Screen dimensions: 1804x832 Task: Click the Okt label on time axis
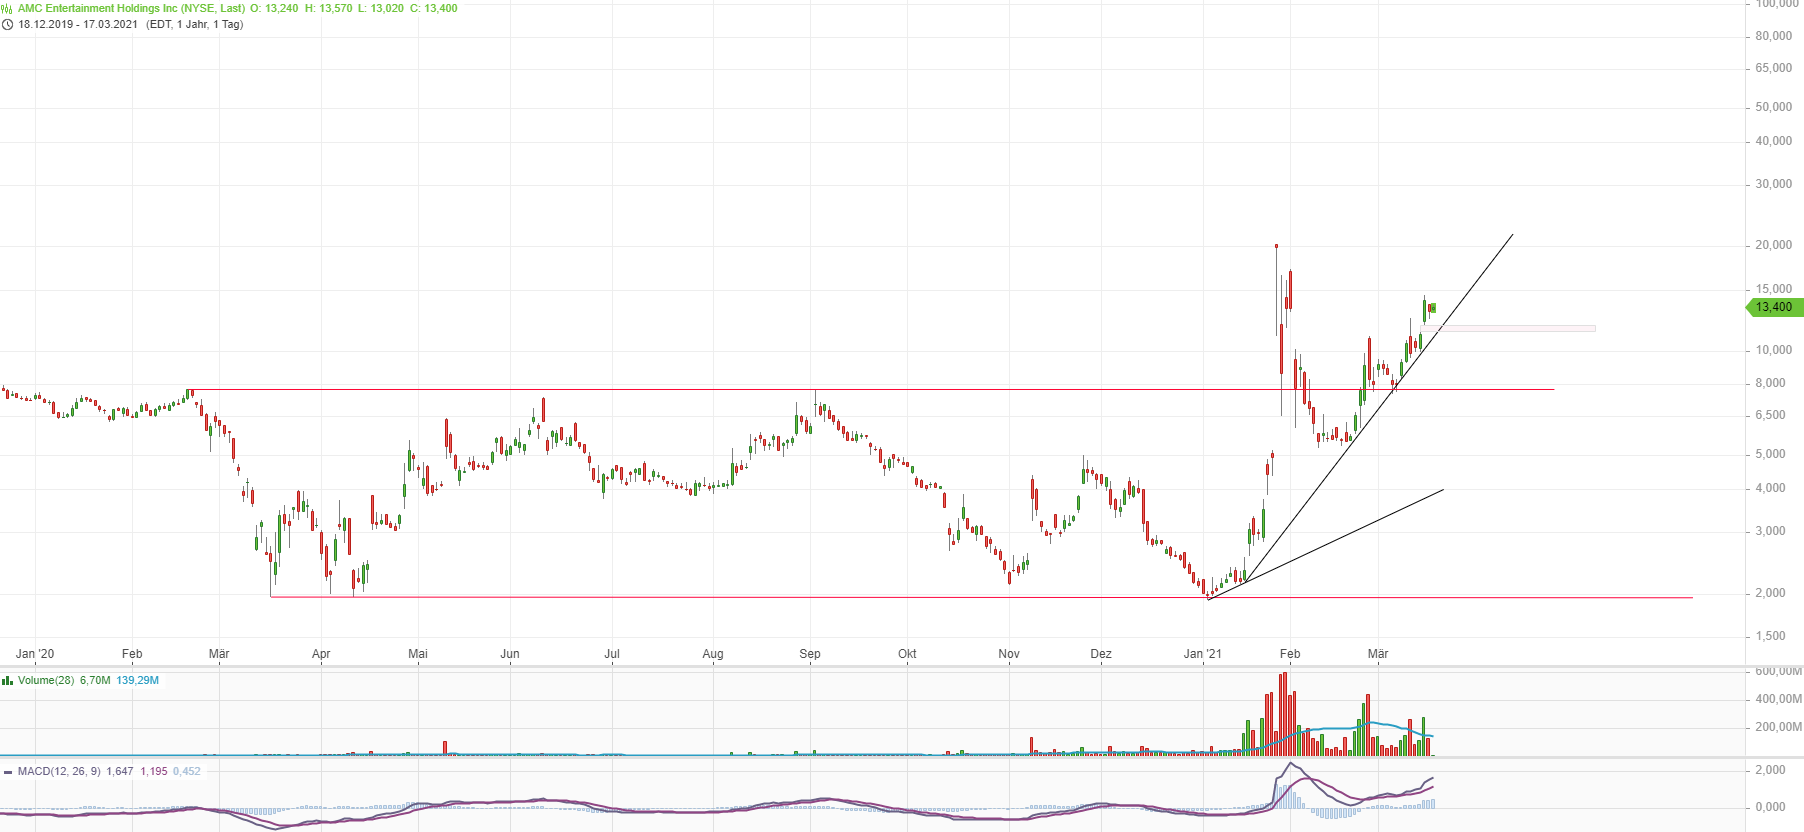pyautogui.click(x=907, y=654)
